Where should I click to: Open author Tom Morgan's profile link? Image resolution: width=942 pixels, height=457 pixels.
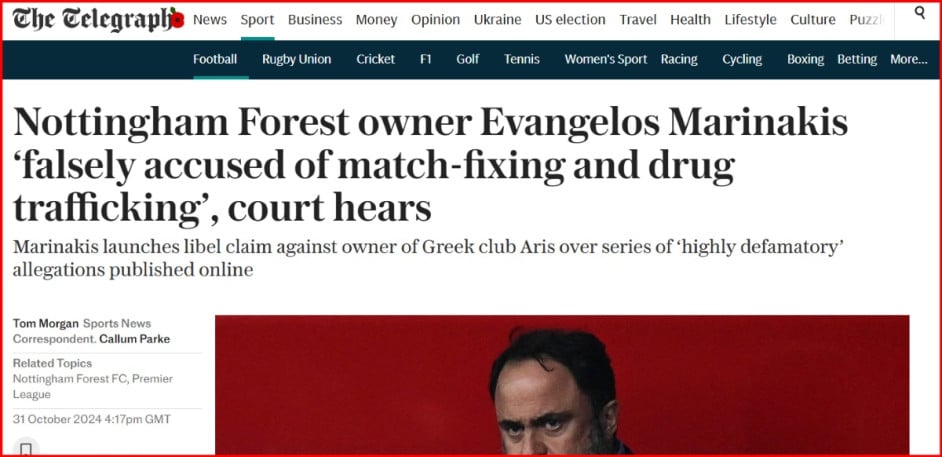(45, 324)
